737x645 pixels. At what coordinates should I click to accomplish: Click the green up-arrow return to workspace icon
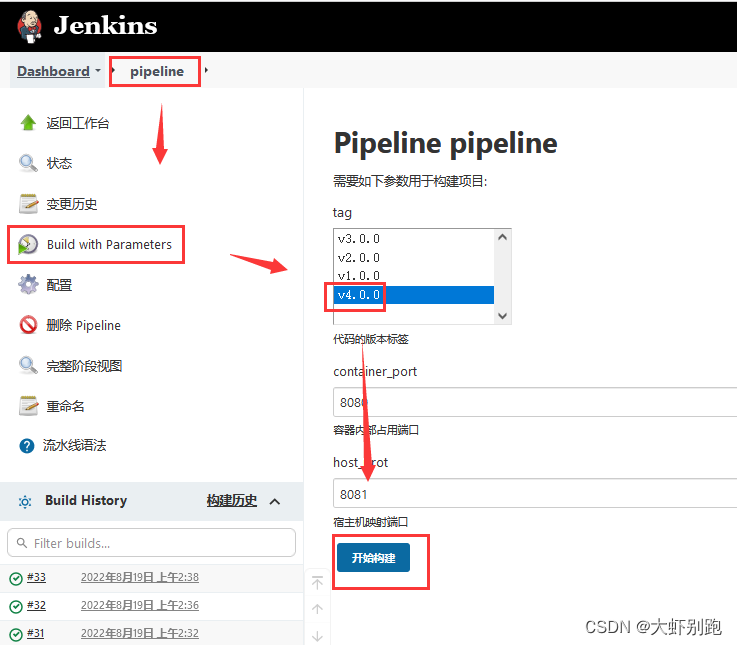click(x=28, y=123)
